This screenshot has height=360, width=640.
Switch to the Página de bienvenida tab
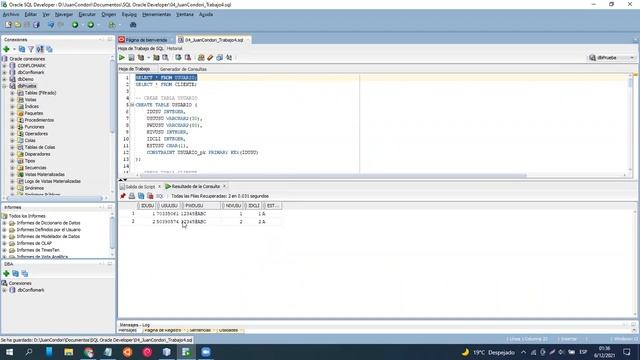pyautogui.click(x=146, y=40)
